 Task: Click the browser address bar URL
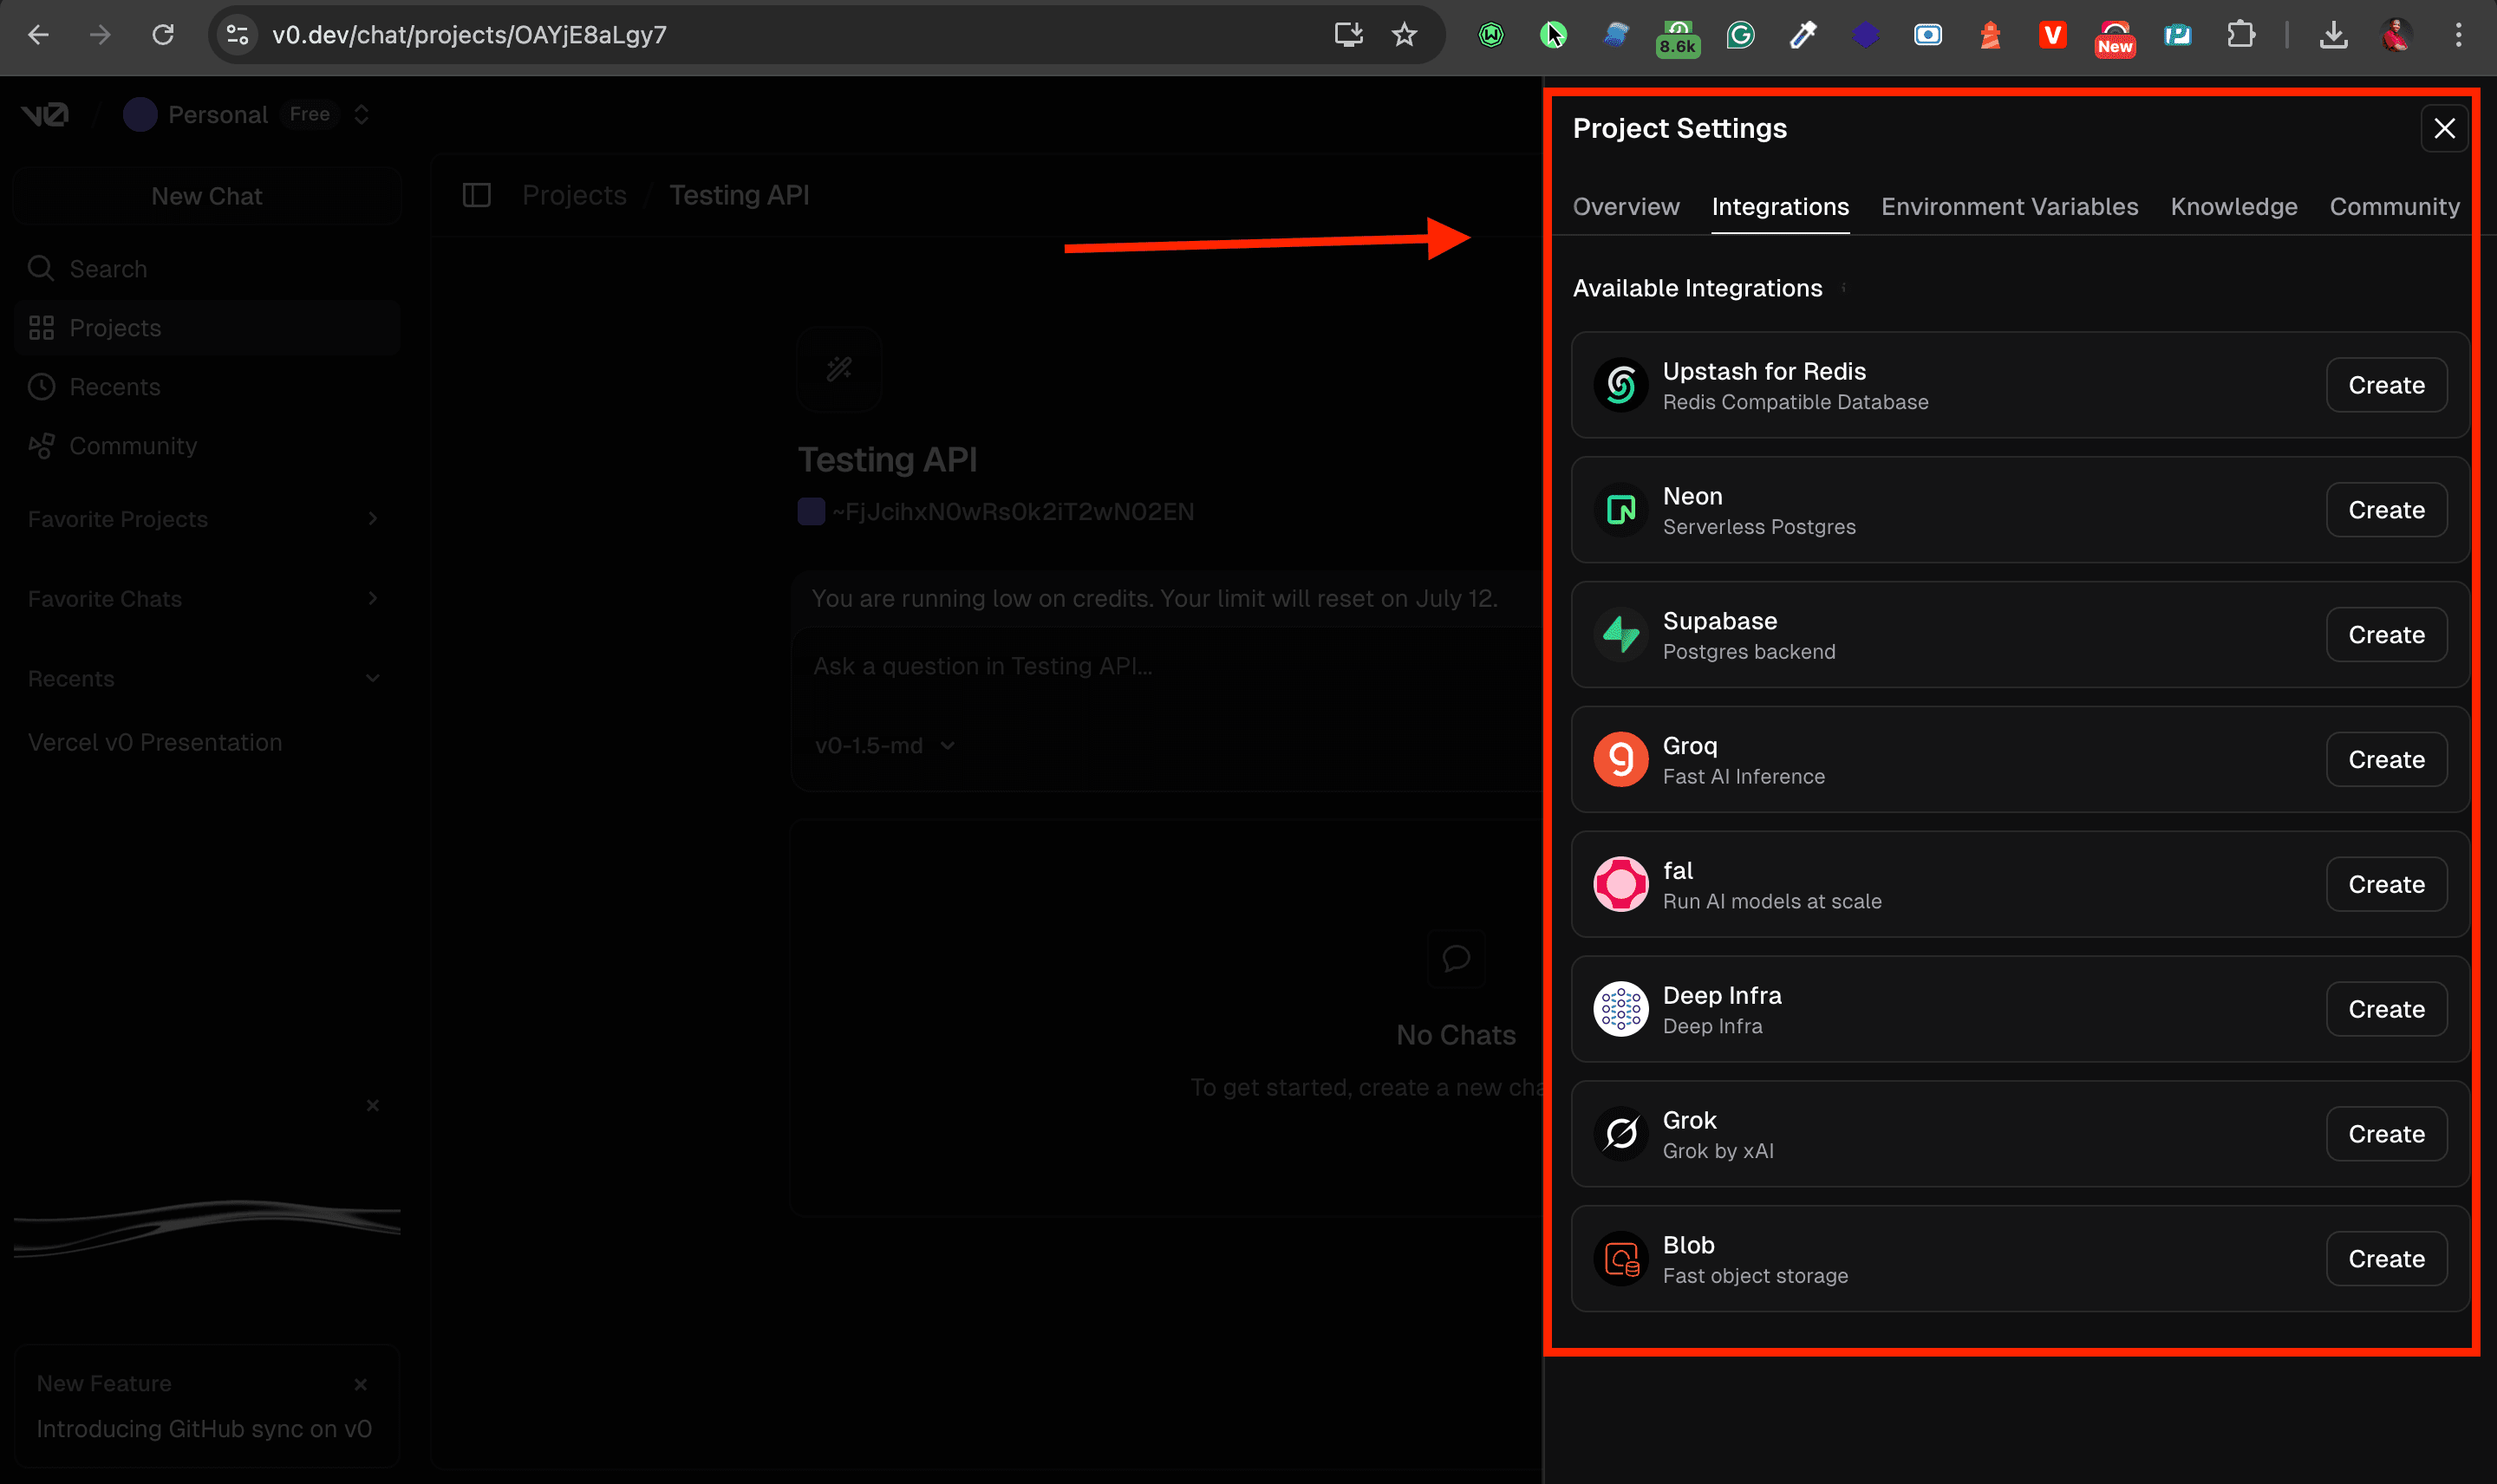tap(469, 35)
